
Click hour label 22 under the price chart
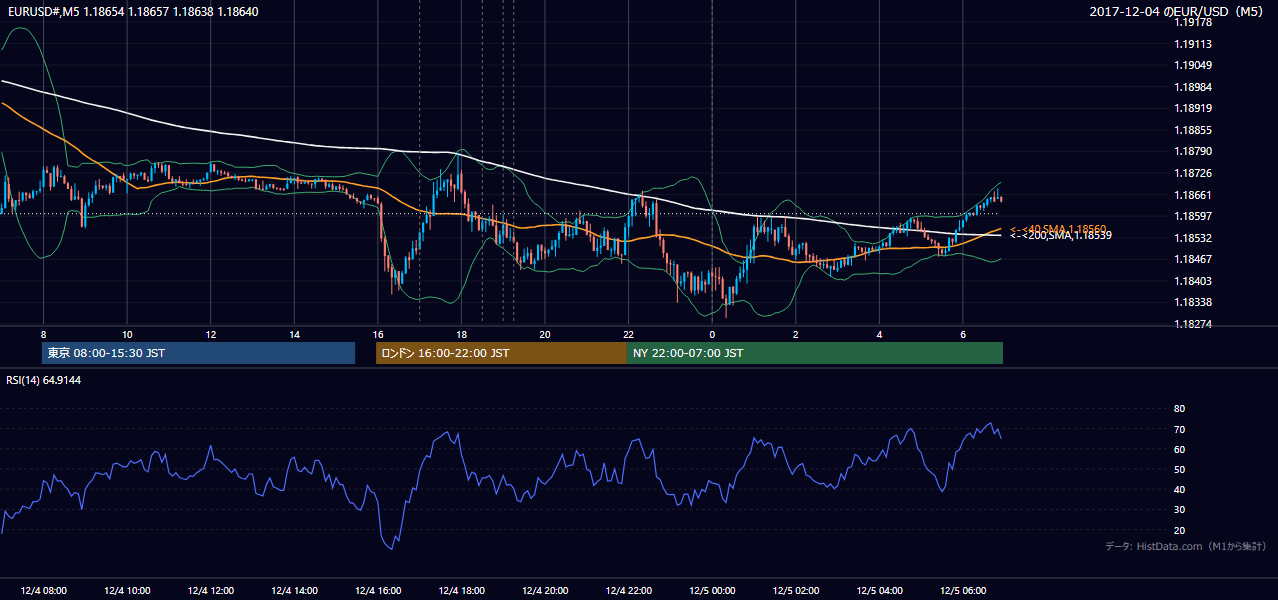[629, 334]
